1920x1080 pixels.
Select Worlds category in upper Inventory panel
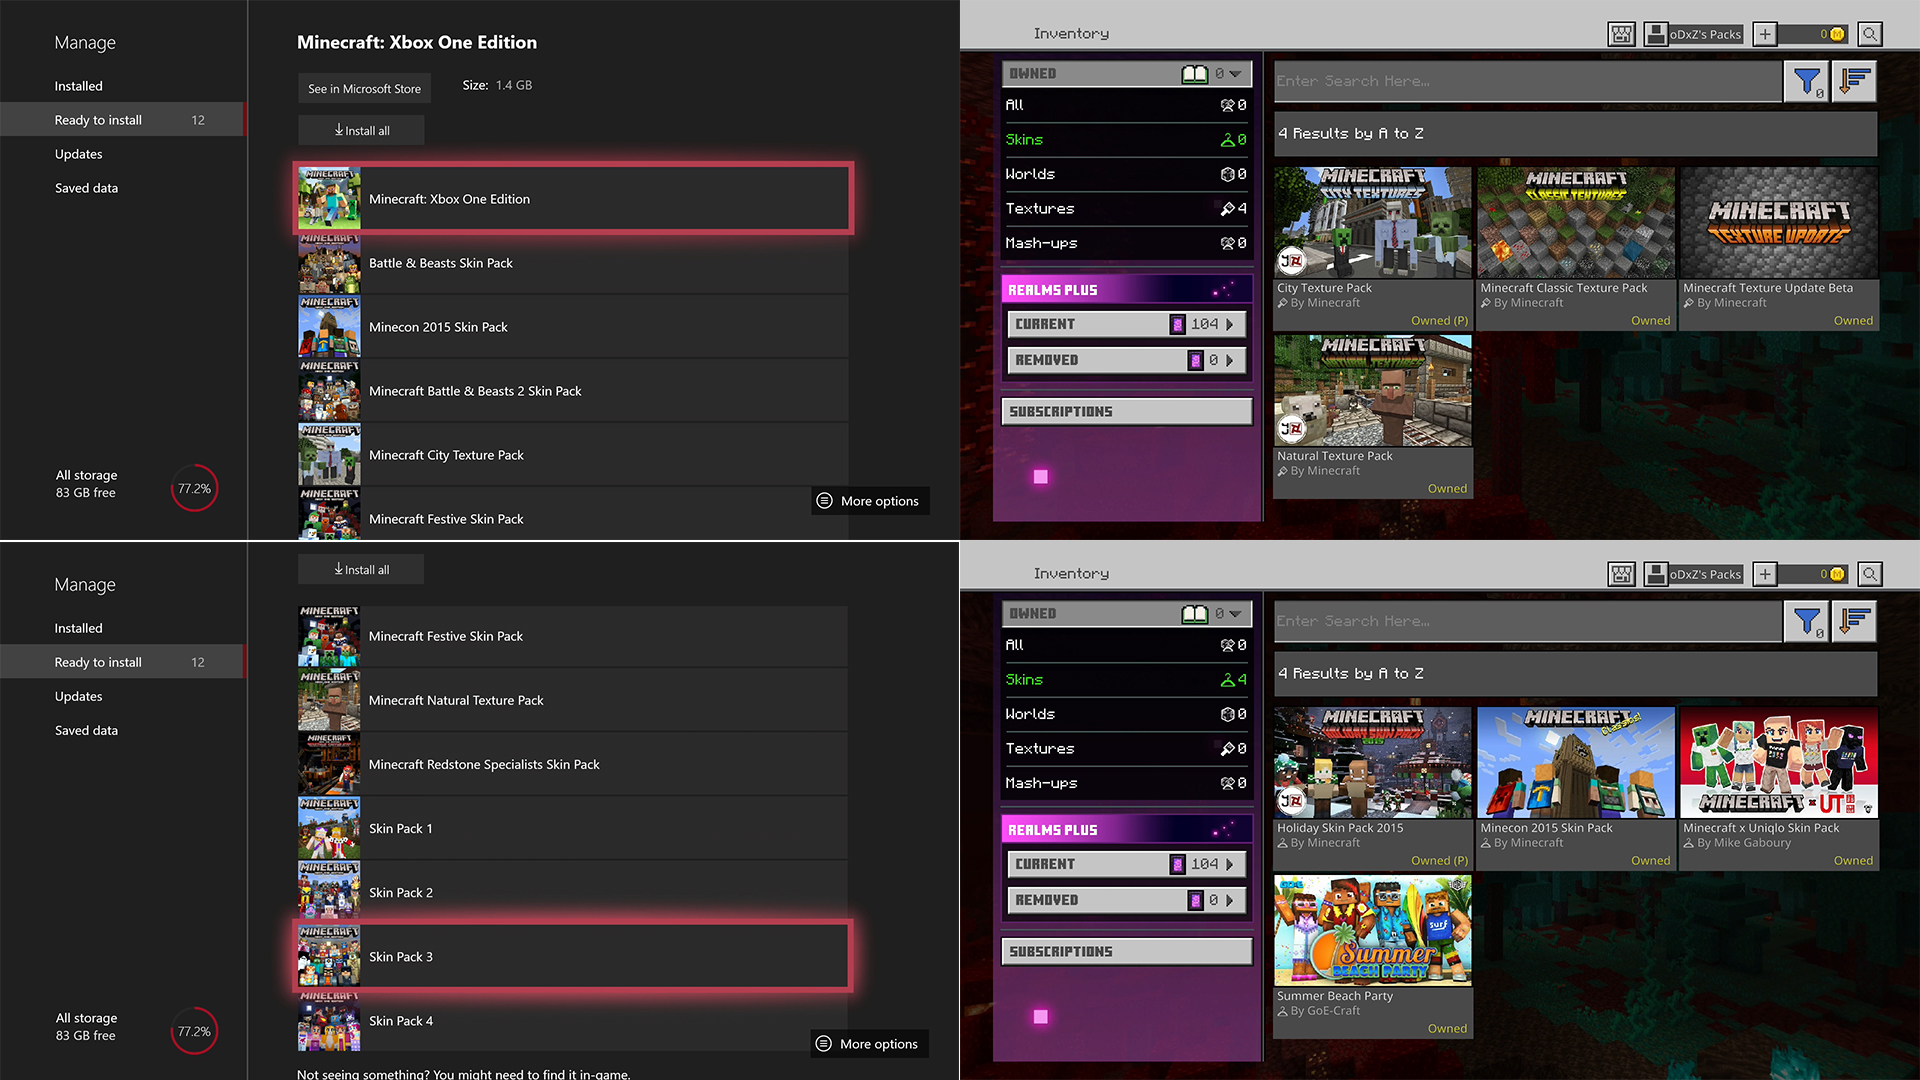1127,174
